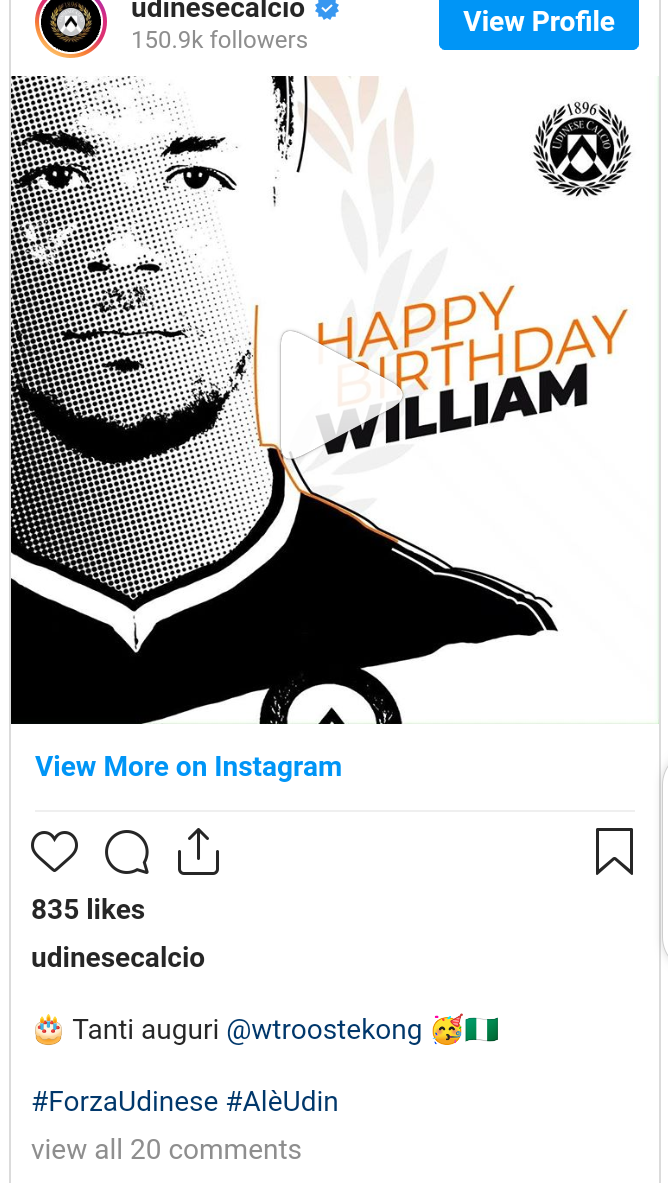Open the #AlèUdin hashtag

click(282, 1102)
